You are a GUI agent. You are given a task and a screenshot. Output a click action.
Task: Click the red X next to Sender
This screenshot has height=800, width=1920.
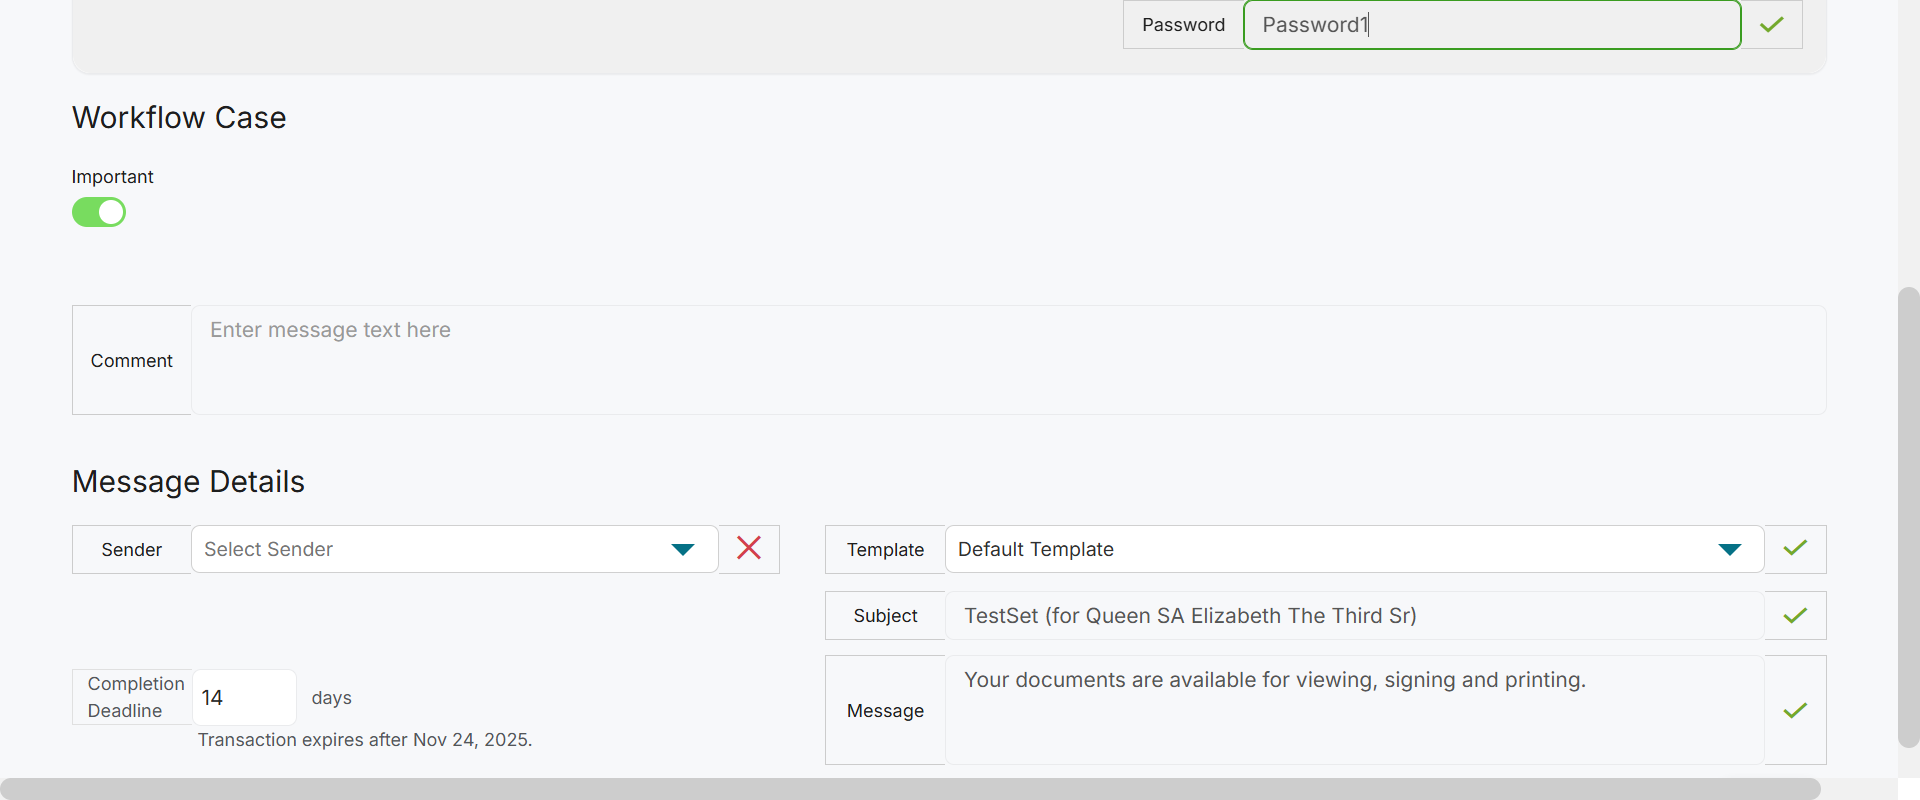749,548
